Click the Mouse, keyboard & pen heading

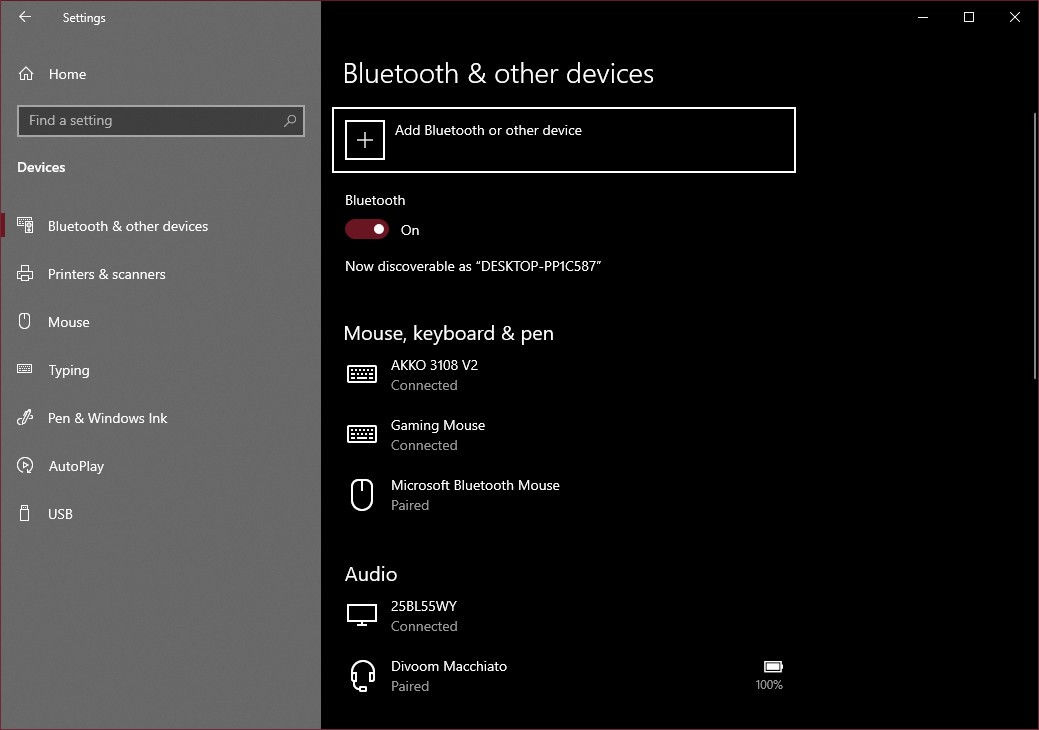(449, 333)
